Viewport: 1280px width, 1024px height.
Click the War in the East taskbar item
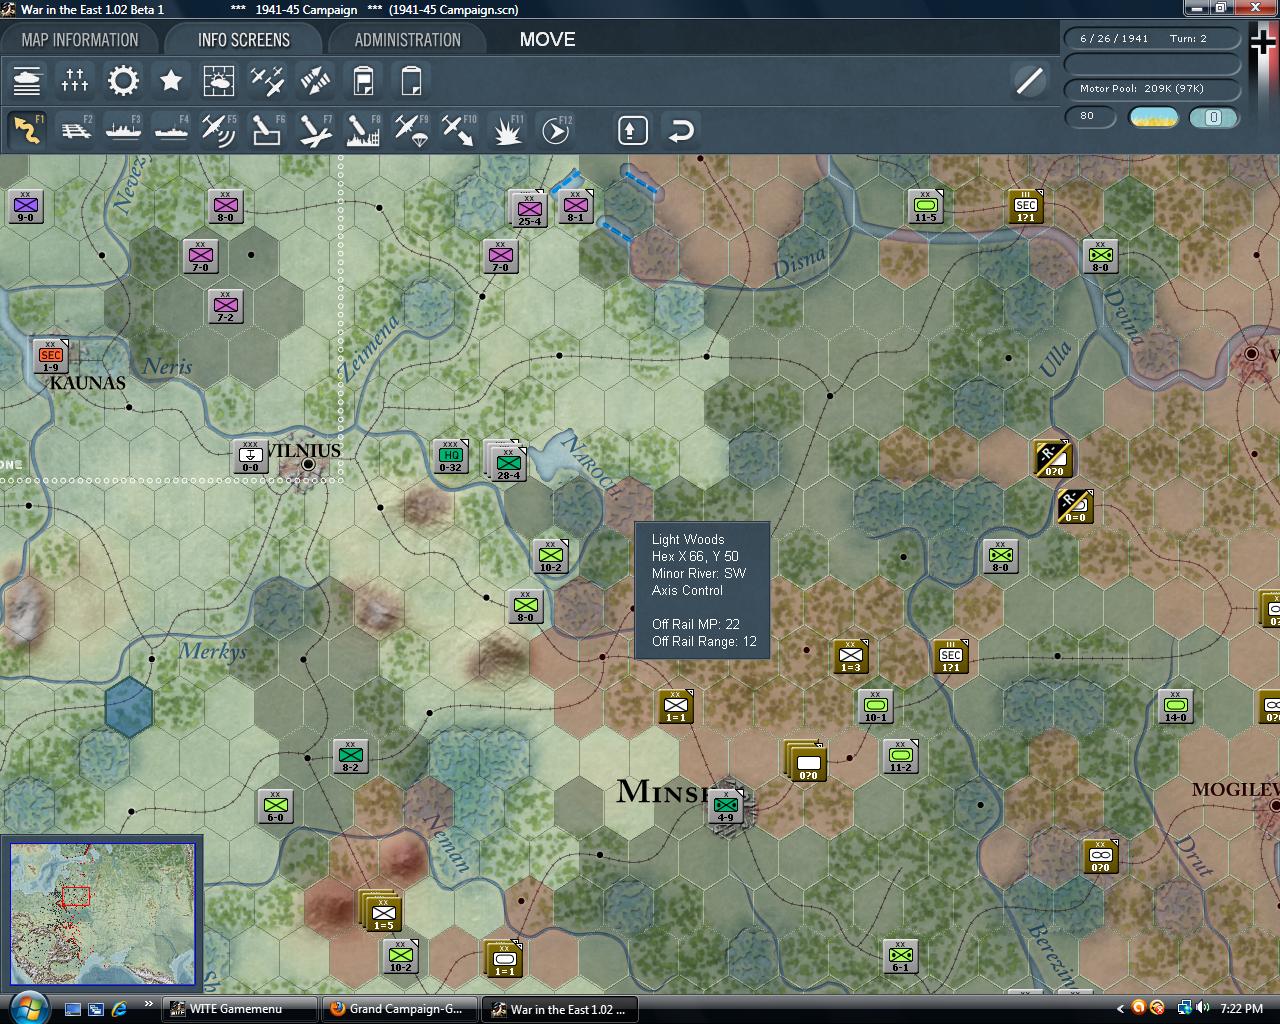pyautogui.click(x=560, y=1009)
